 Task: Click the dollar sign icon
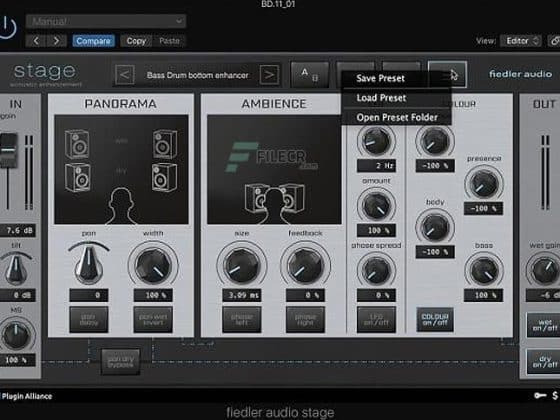(x=555, y=395)
